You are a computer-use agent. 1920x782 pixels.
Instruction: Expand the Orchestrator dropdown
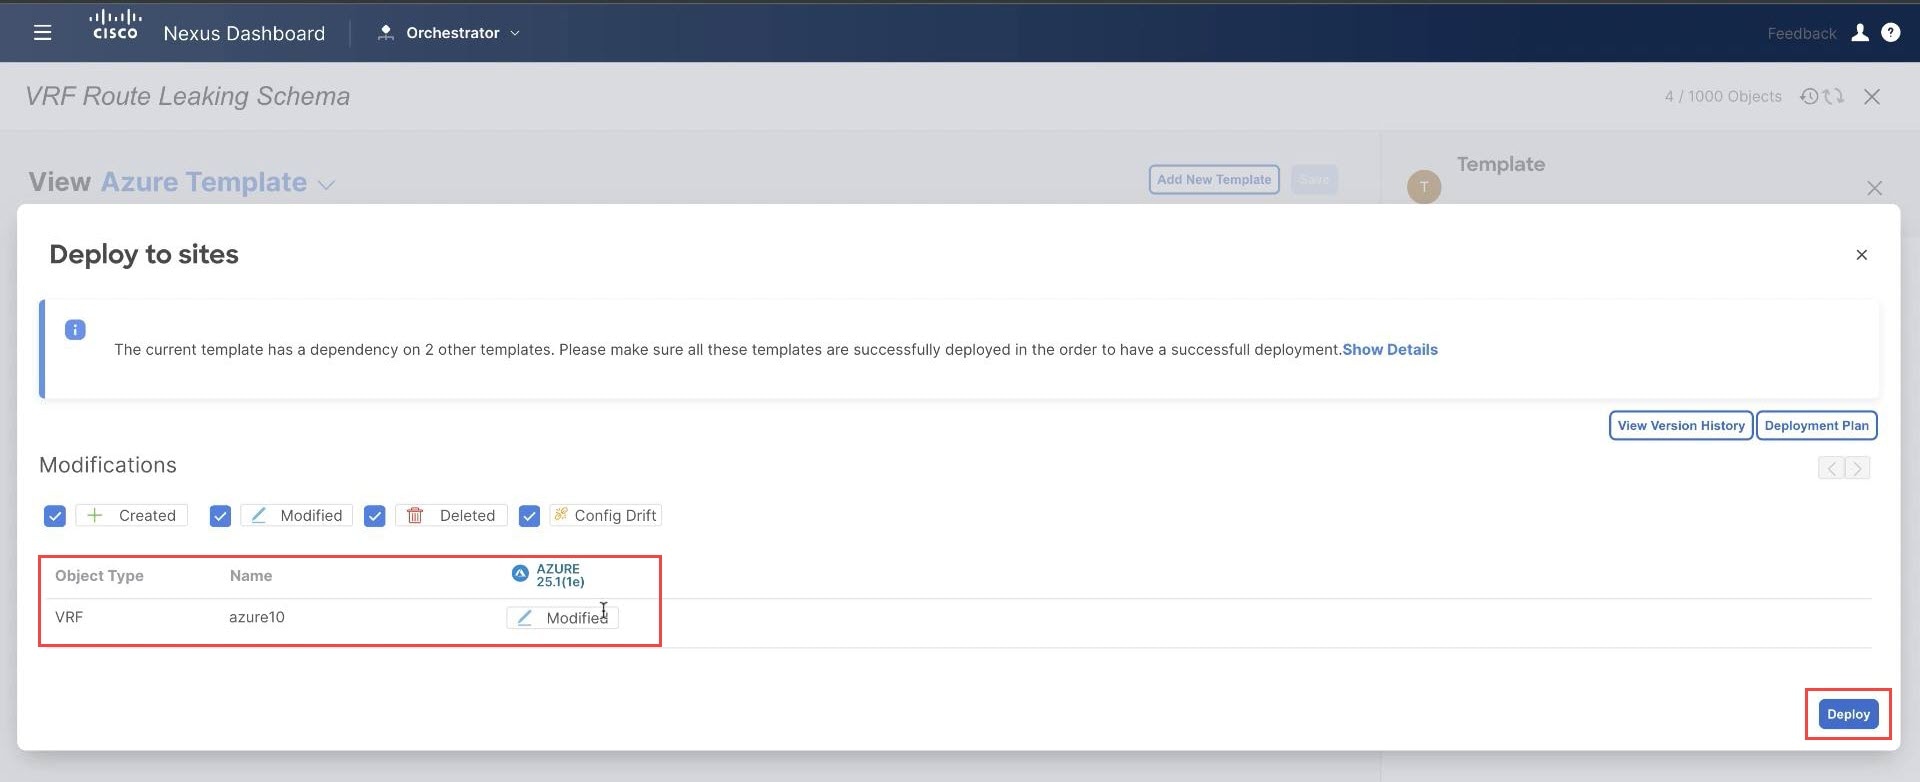pyautogui.click(x=515, y=33)
